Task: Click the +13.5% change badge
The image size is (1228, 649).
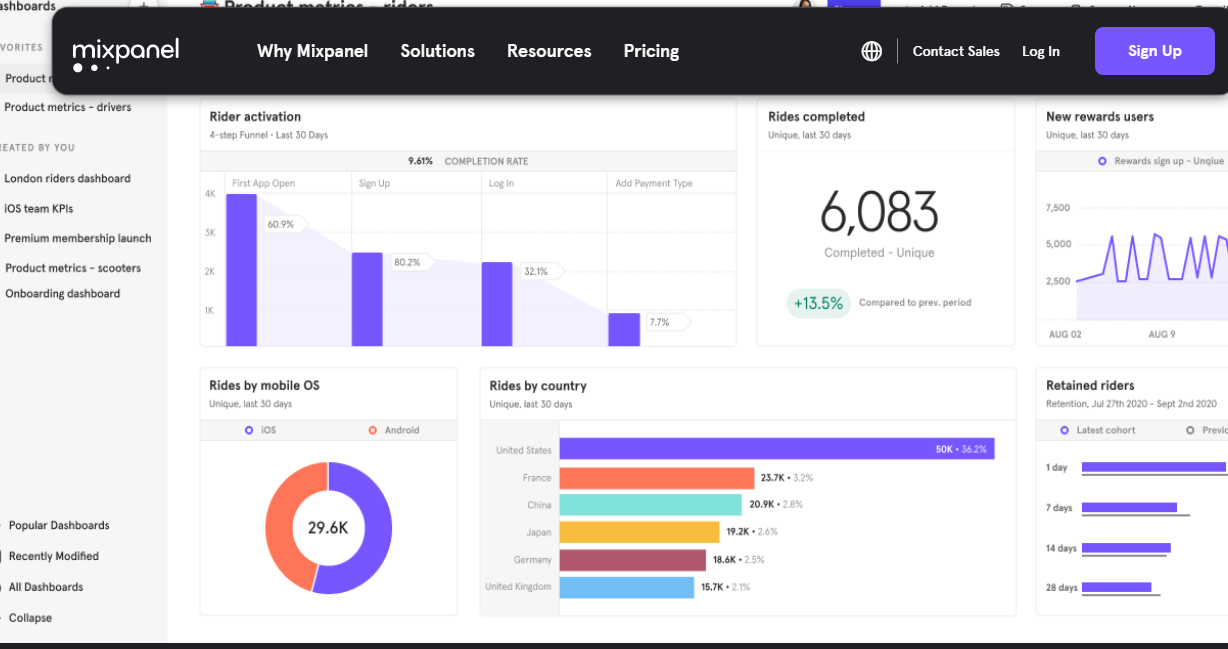Action: [818, 303]
